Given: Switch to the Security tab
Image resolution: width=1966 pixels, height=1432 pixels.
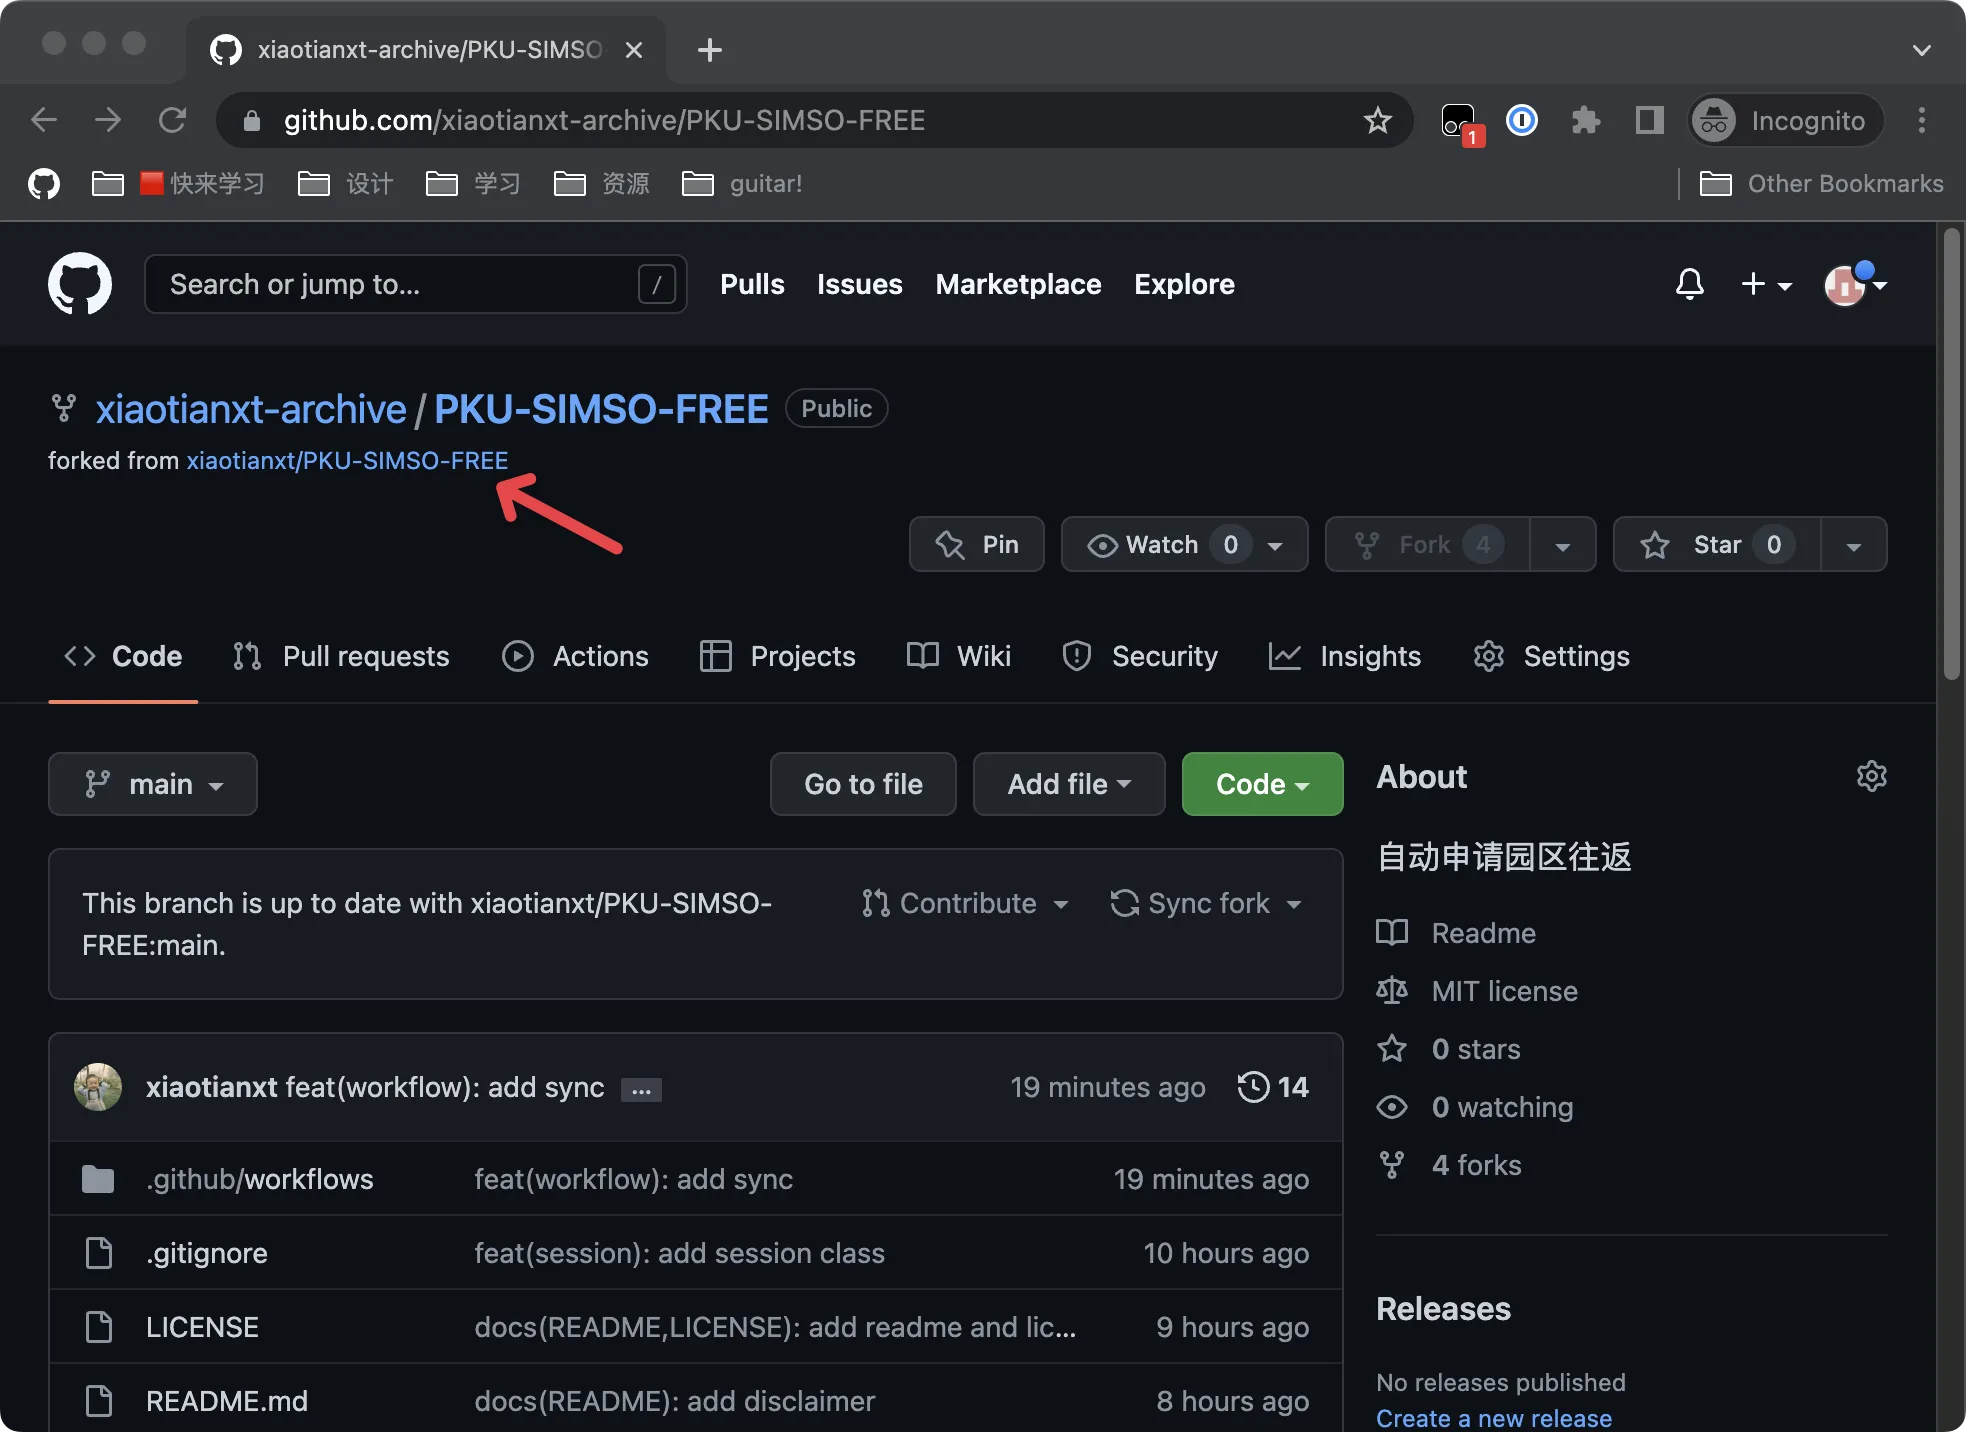Looking at the screenshot, I should click(x=1140, y=657).
